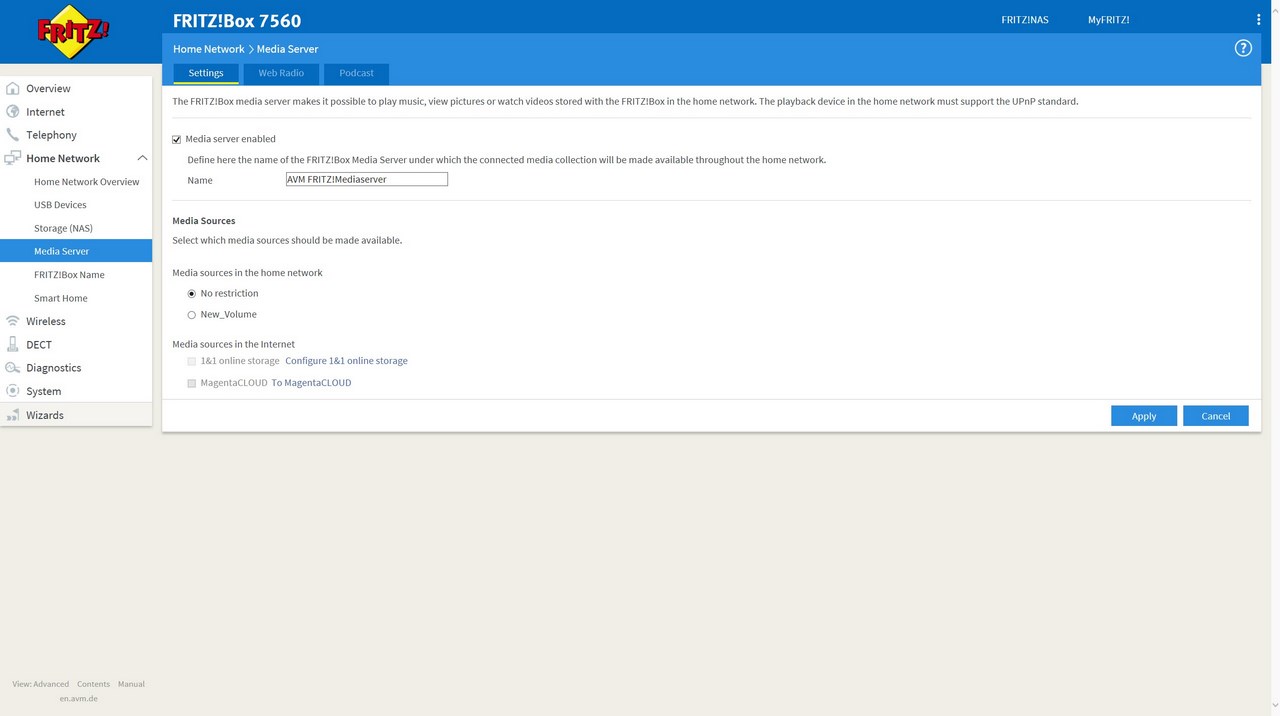Click the Telephony handset icon

coord(13,135)
